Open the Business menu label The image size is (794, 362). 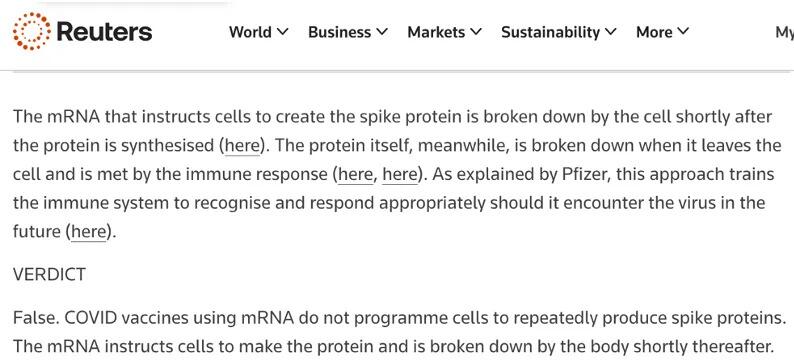coord(339,32)
